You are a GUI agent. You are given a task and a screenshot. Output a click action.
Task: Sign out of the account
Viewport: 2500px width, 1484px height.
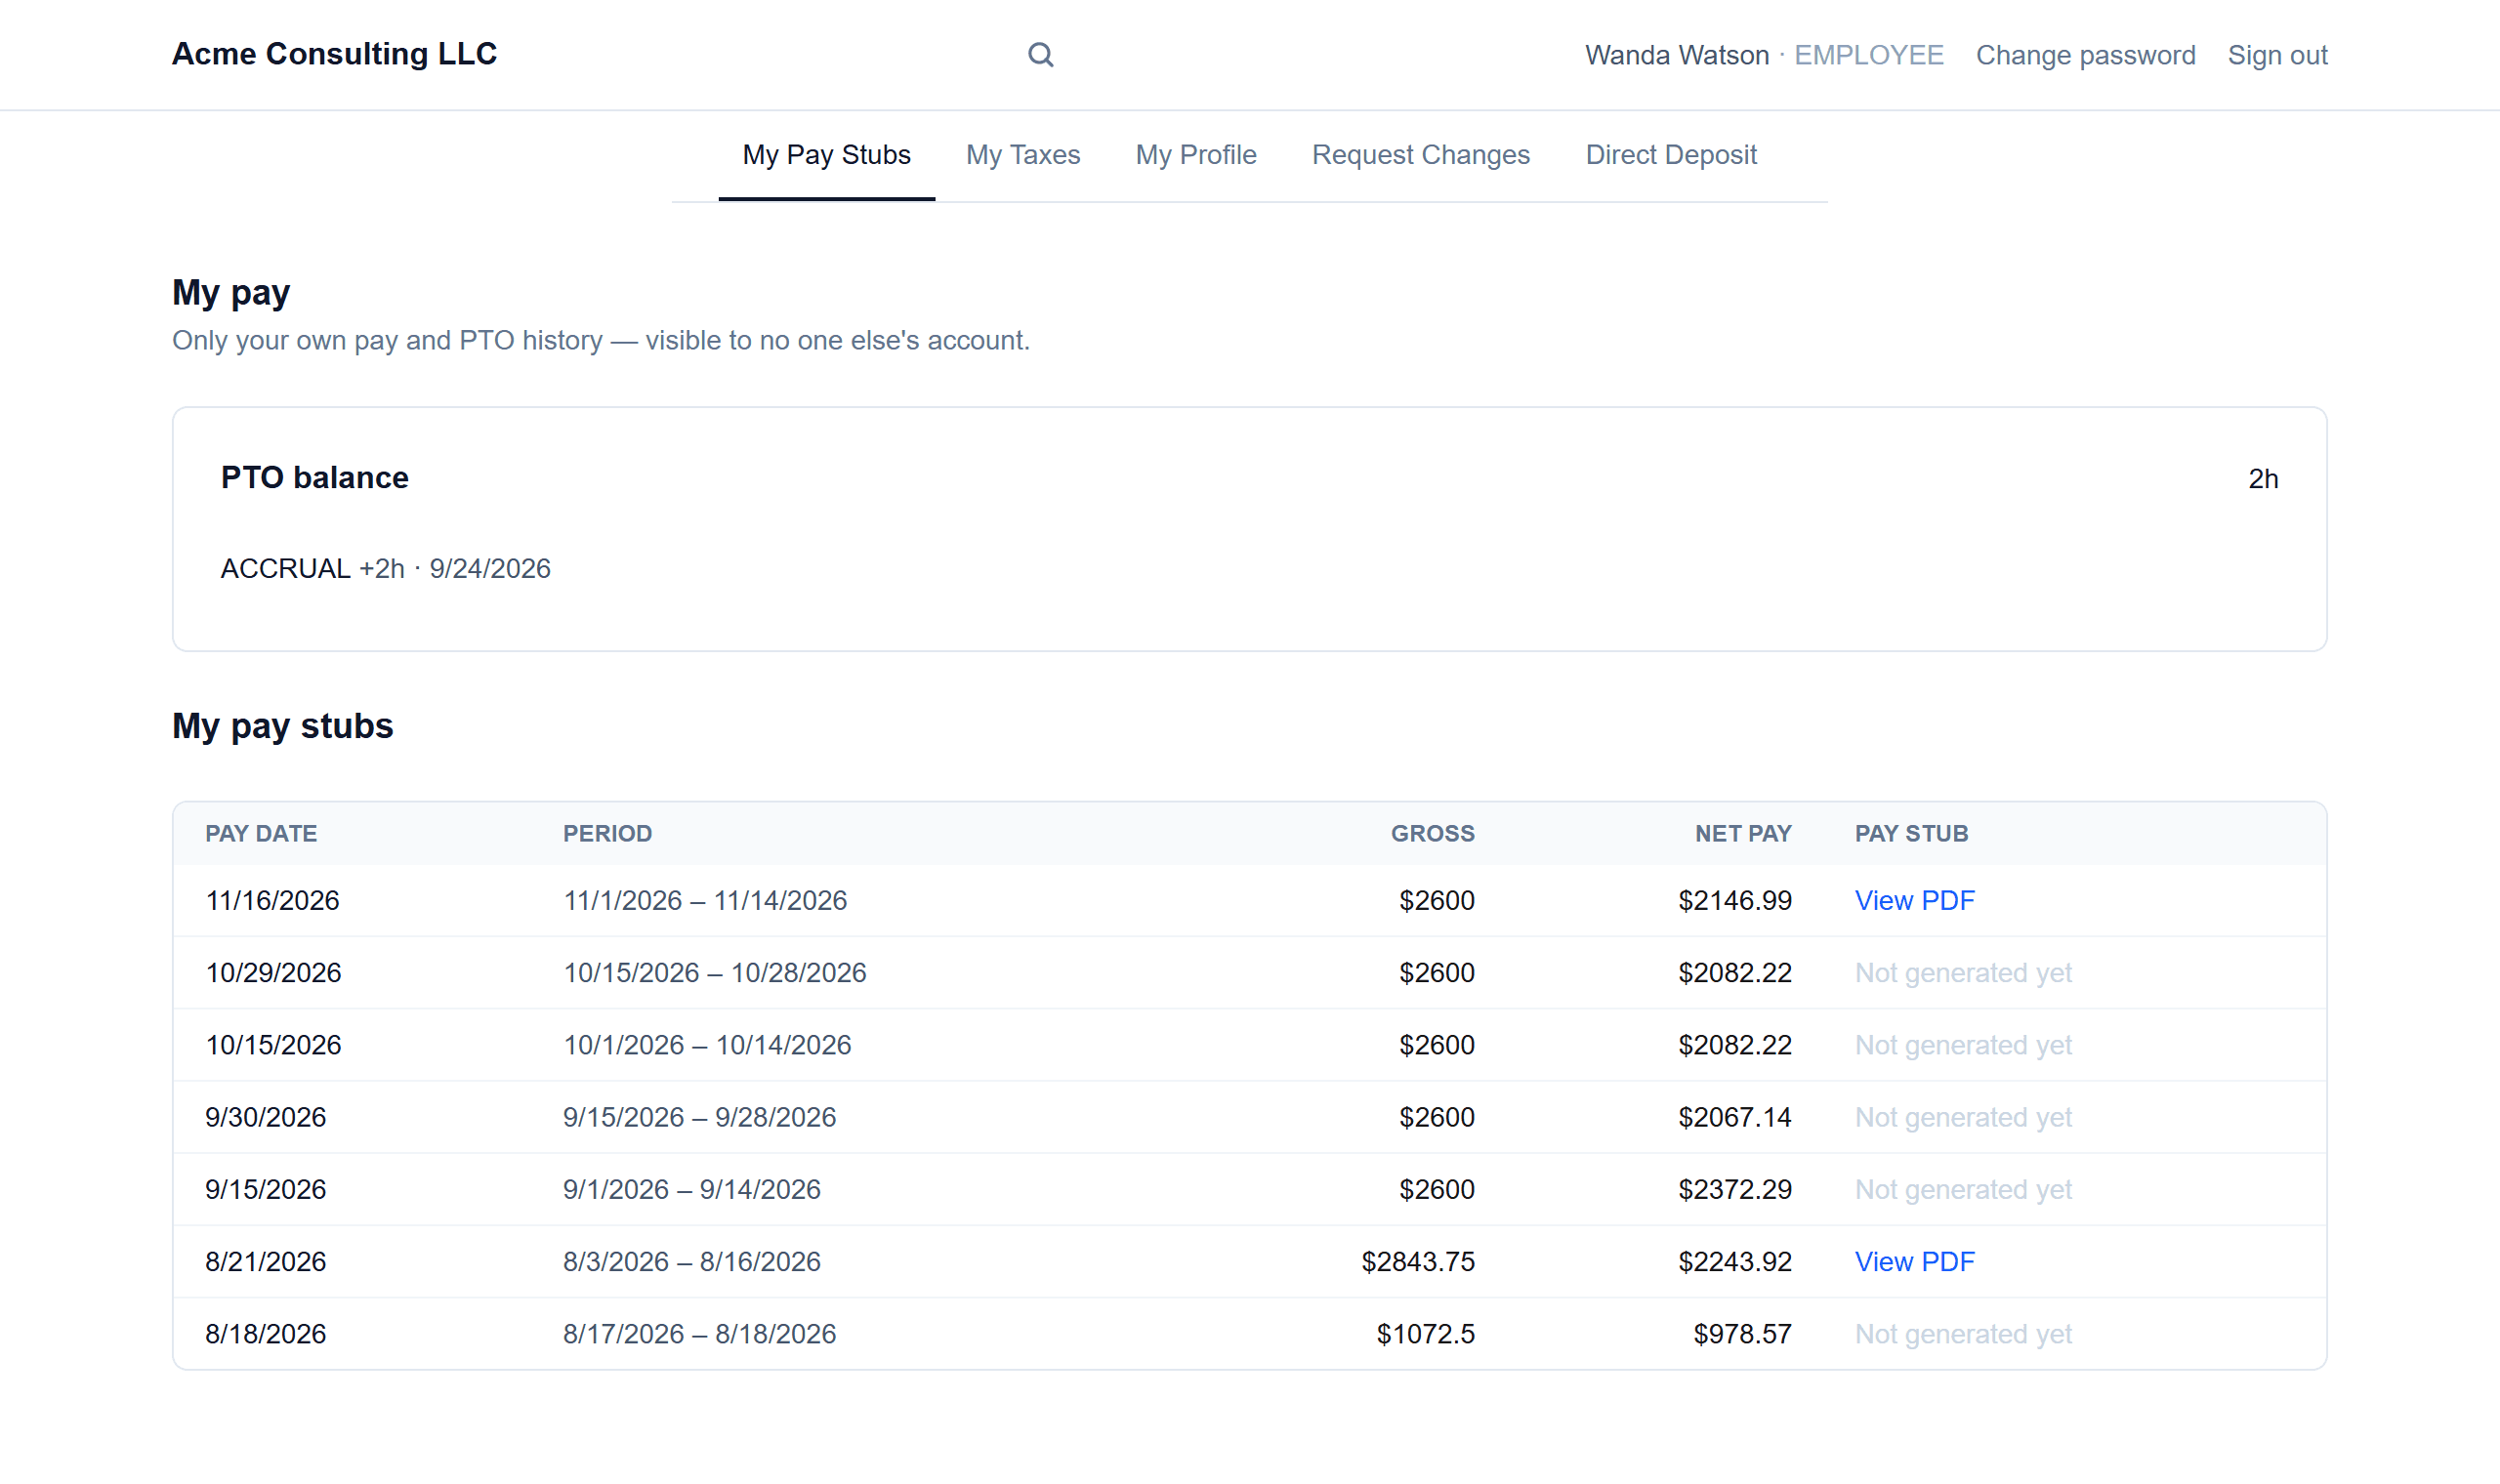tap(2277, 55)
